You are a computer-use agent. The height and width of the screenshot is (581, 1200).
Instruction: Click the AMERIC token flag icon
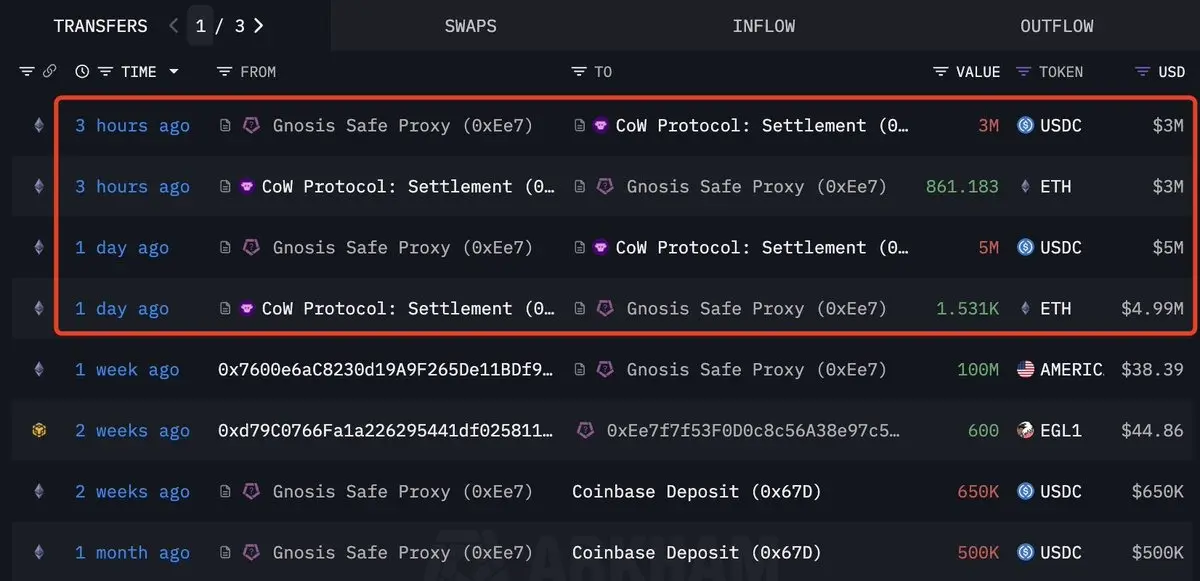click(x=1024, y=370)
